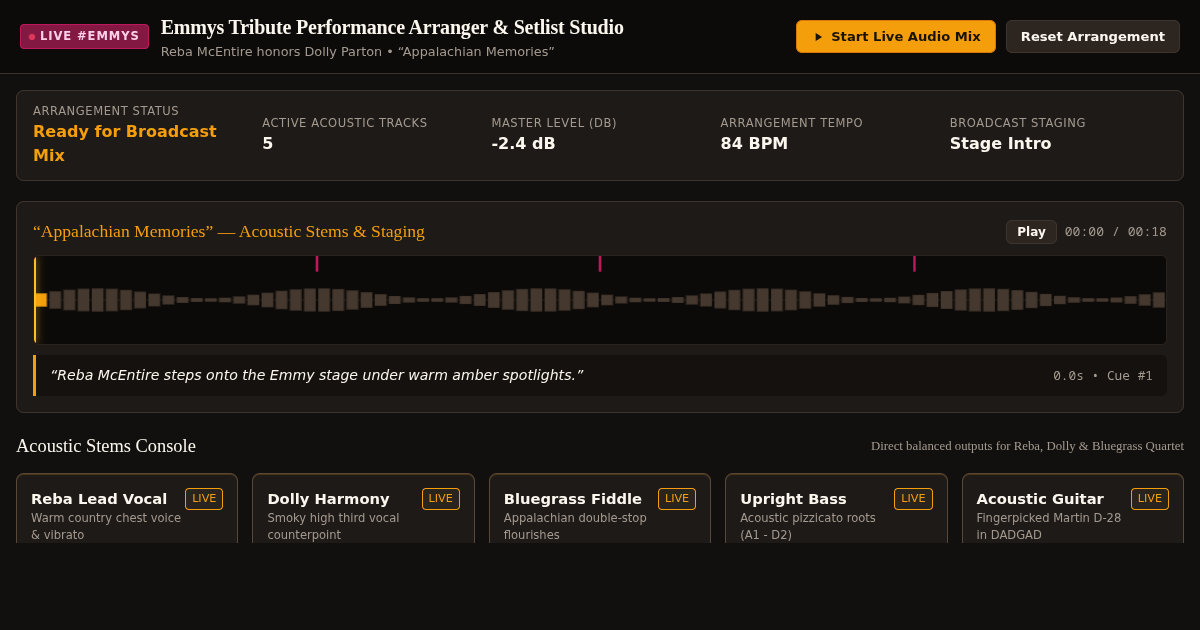Toggle LIVE badge on Bluegrass Fiddle

pos(677,499)
